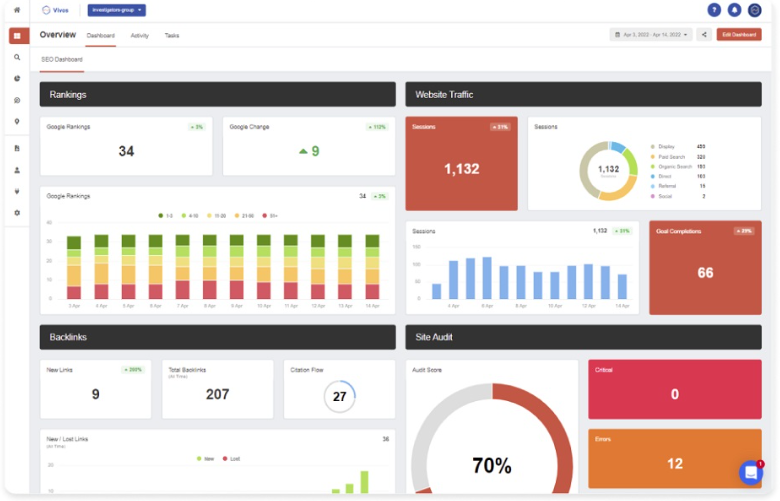
Task: Click the red Sessions 1,132 card
Action: [461, 164]
